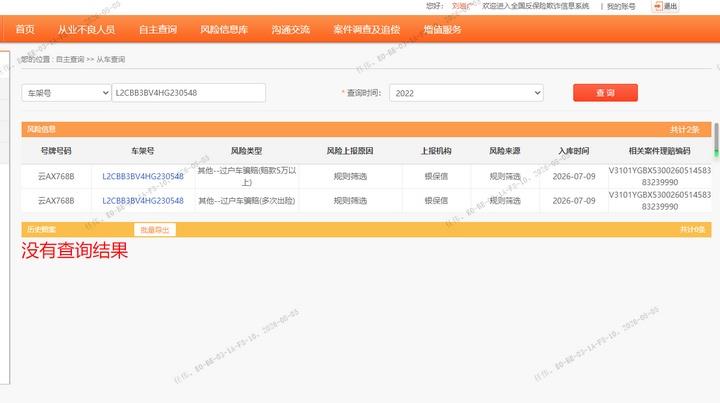Click 2026-07-09 date in 多次出险 row

point(574,201)
